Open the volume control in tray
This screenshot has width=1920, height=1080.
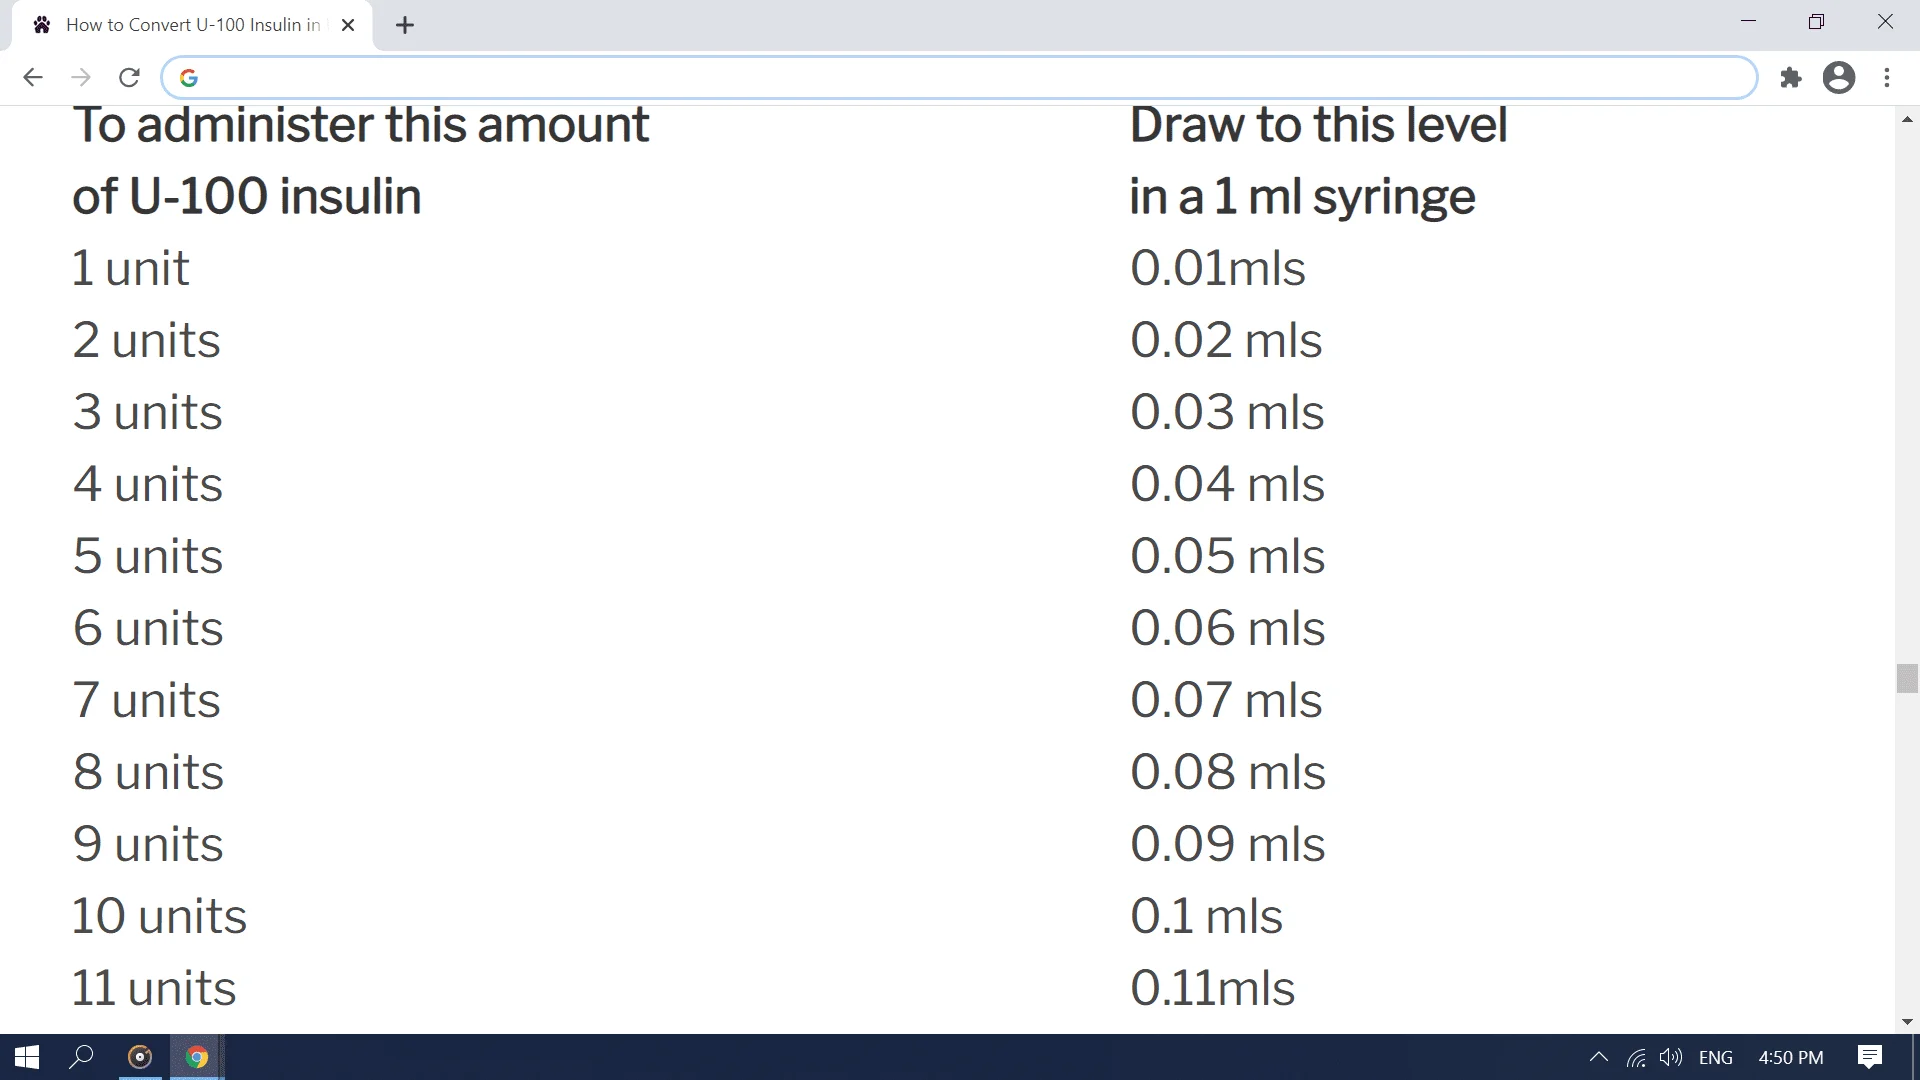coord(1671,1057)
